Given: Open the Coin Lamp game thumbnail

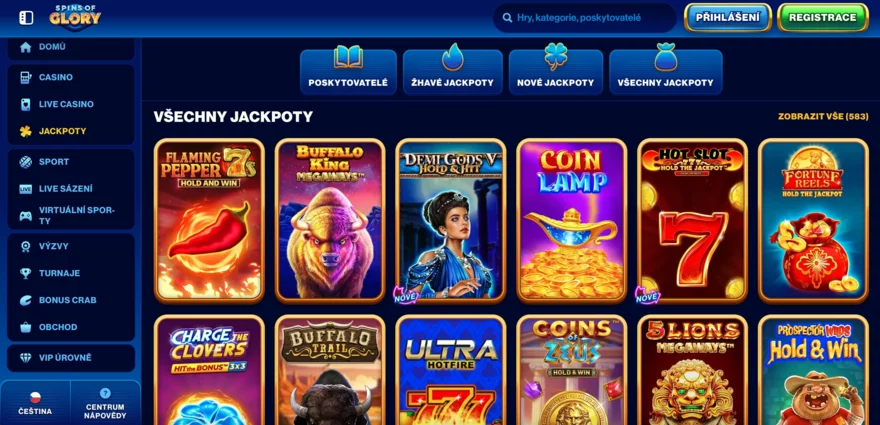Looking at the screenshot, I should [571, 221].
